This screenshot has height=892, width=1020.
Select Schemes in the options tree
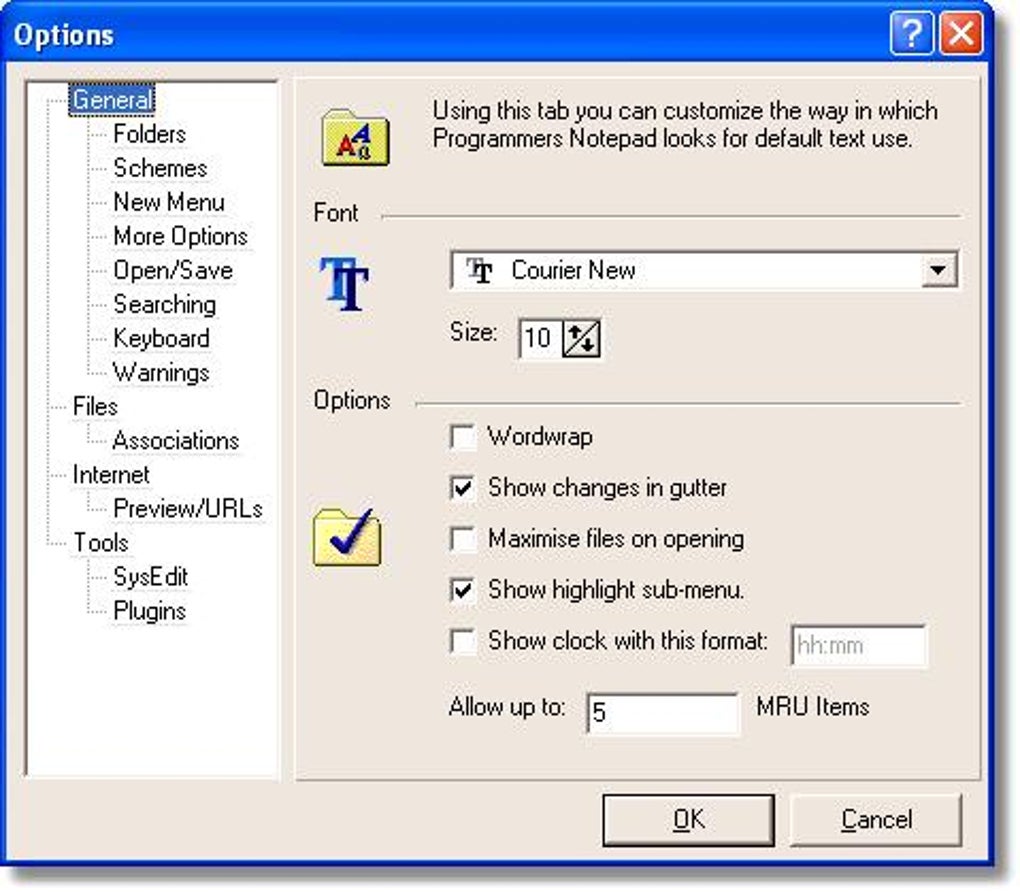tap(160, 168)
